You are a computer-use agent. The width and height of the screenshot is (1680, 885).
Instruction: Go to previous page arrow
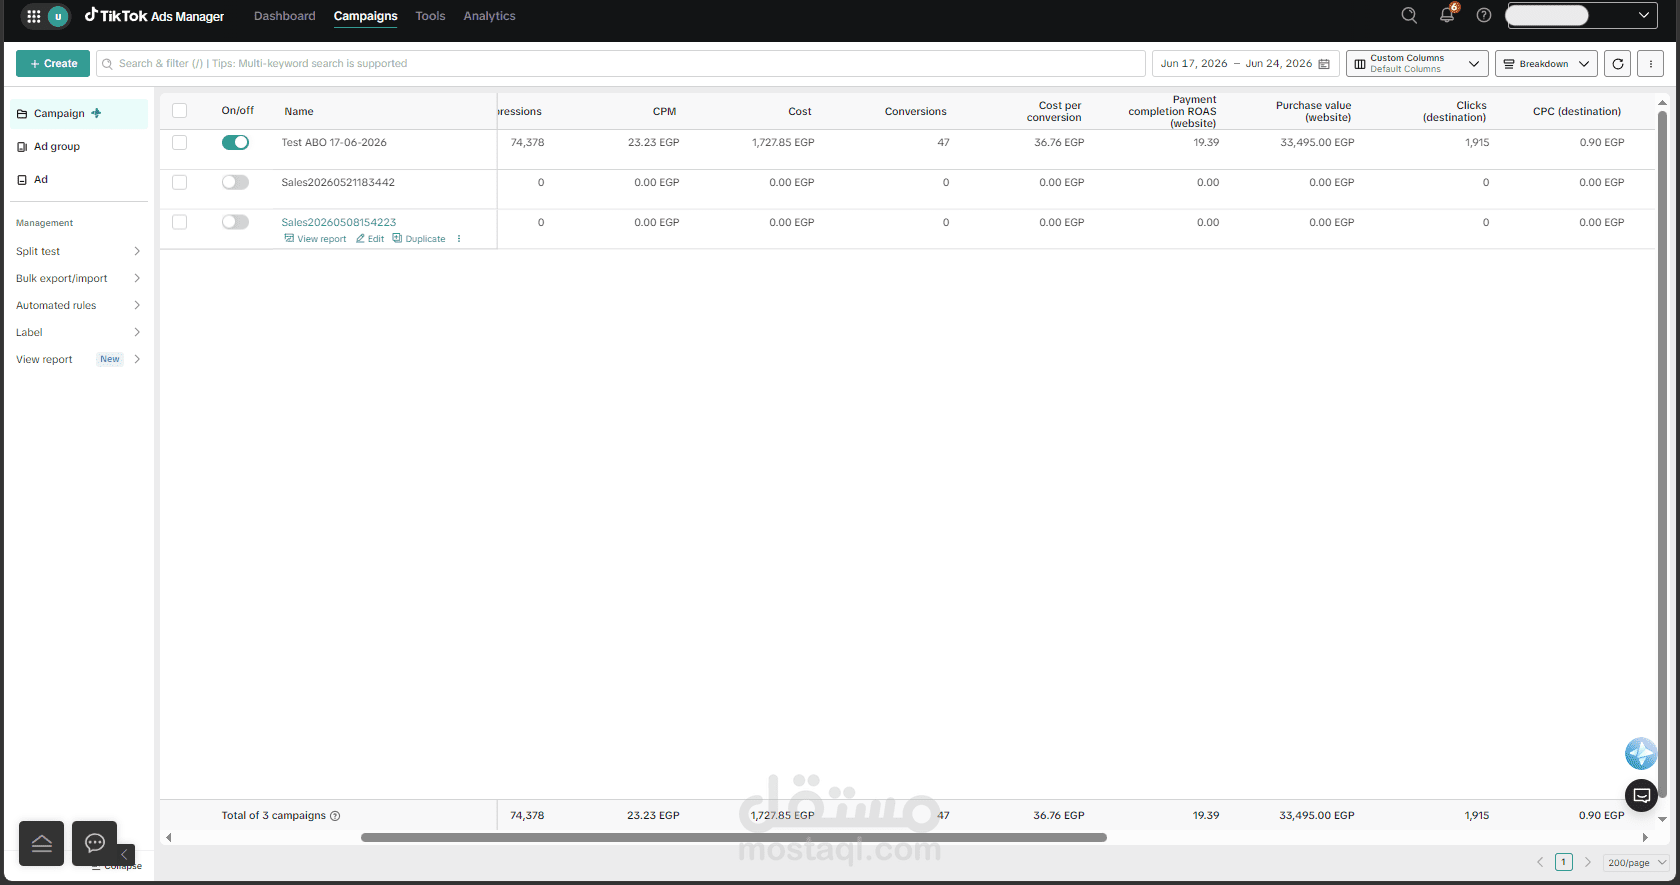tap(1540, 862)
